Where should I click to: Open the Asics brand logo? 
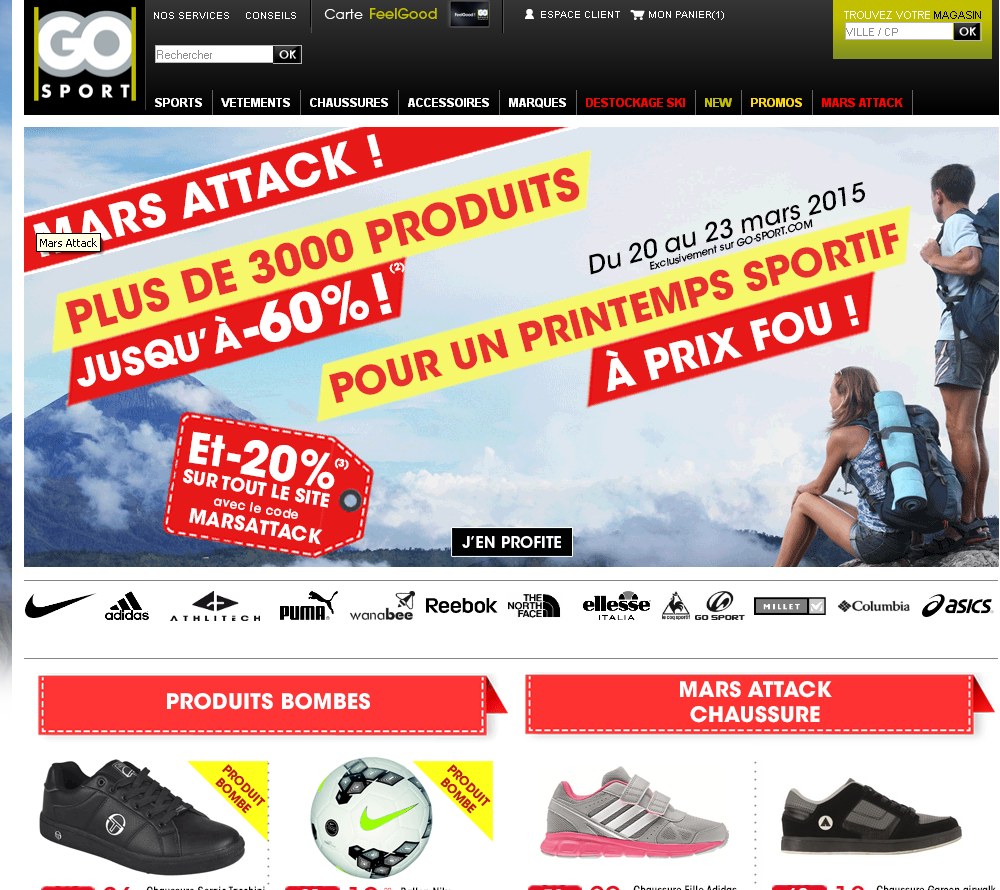point(957,606)
